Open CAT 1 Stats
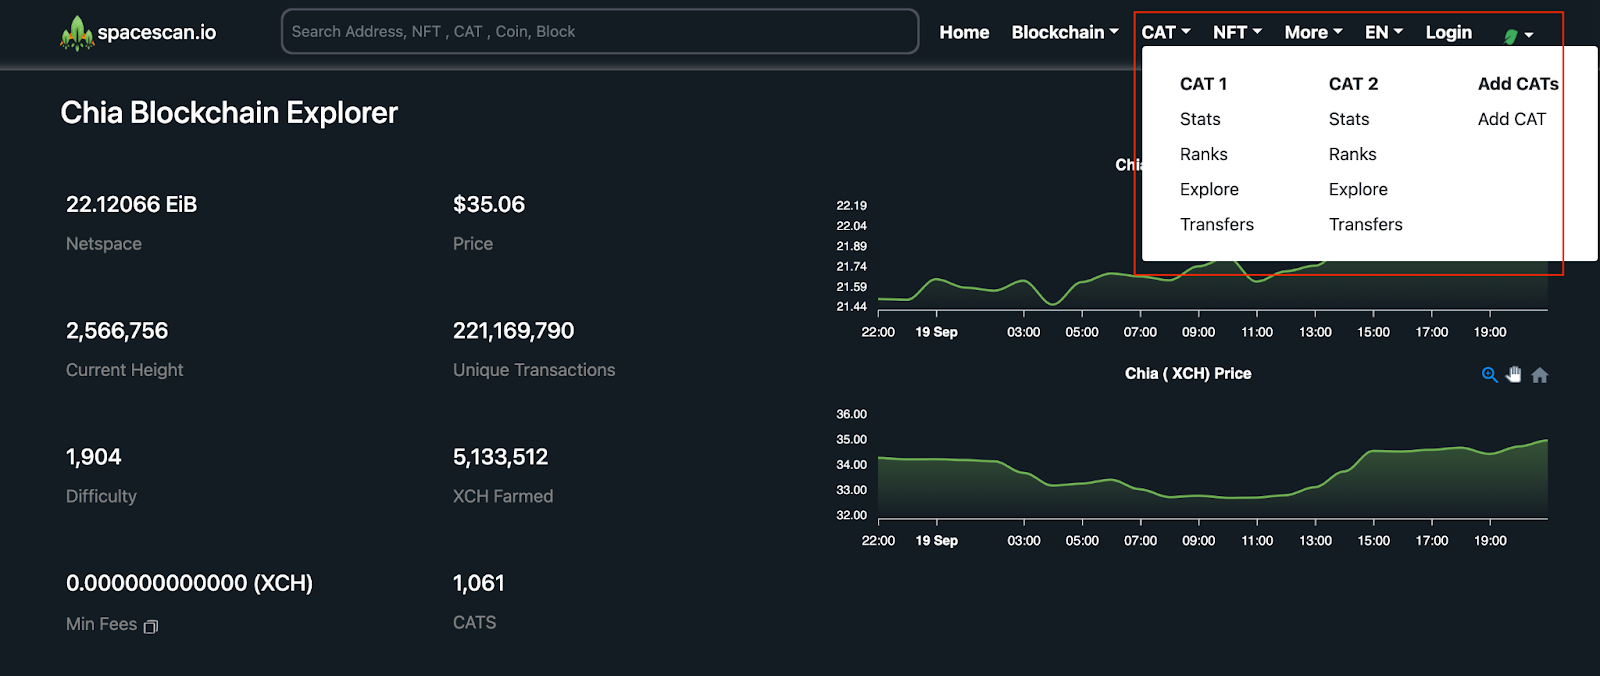Image resolution: width=1600 pixels, height=676 pixels. pos(1200,119)
